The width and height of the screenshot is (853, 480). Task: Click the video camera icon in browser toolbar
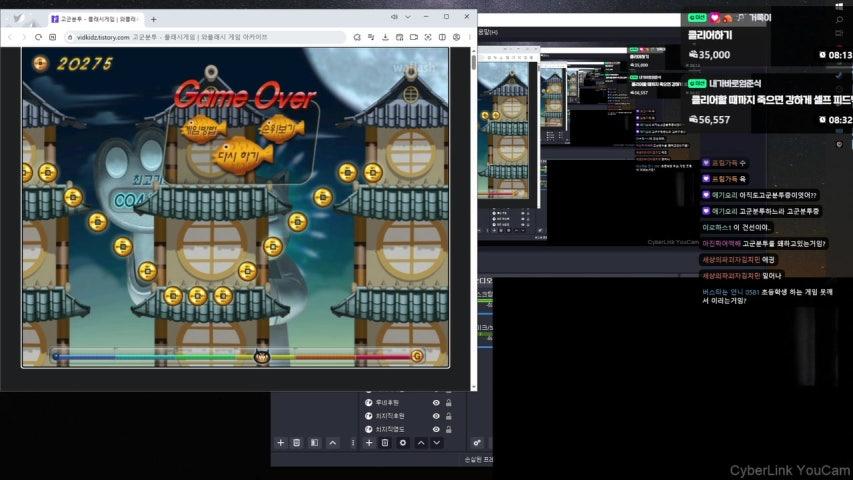pyautogui.click(x=414, y=37)
